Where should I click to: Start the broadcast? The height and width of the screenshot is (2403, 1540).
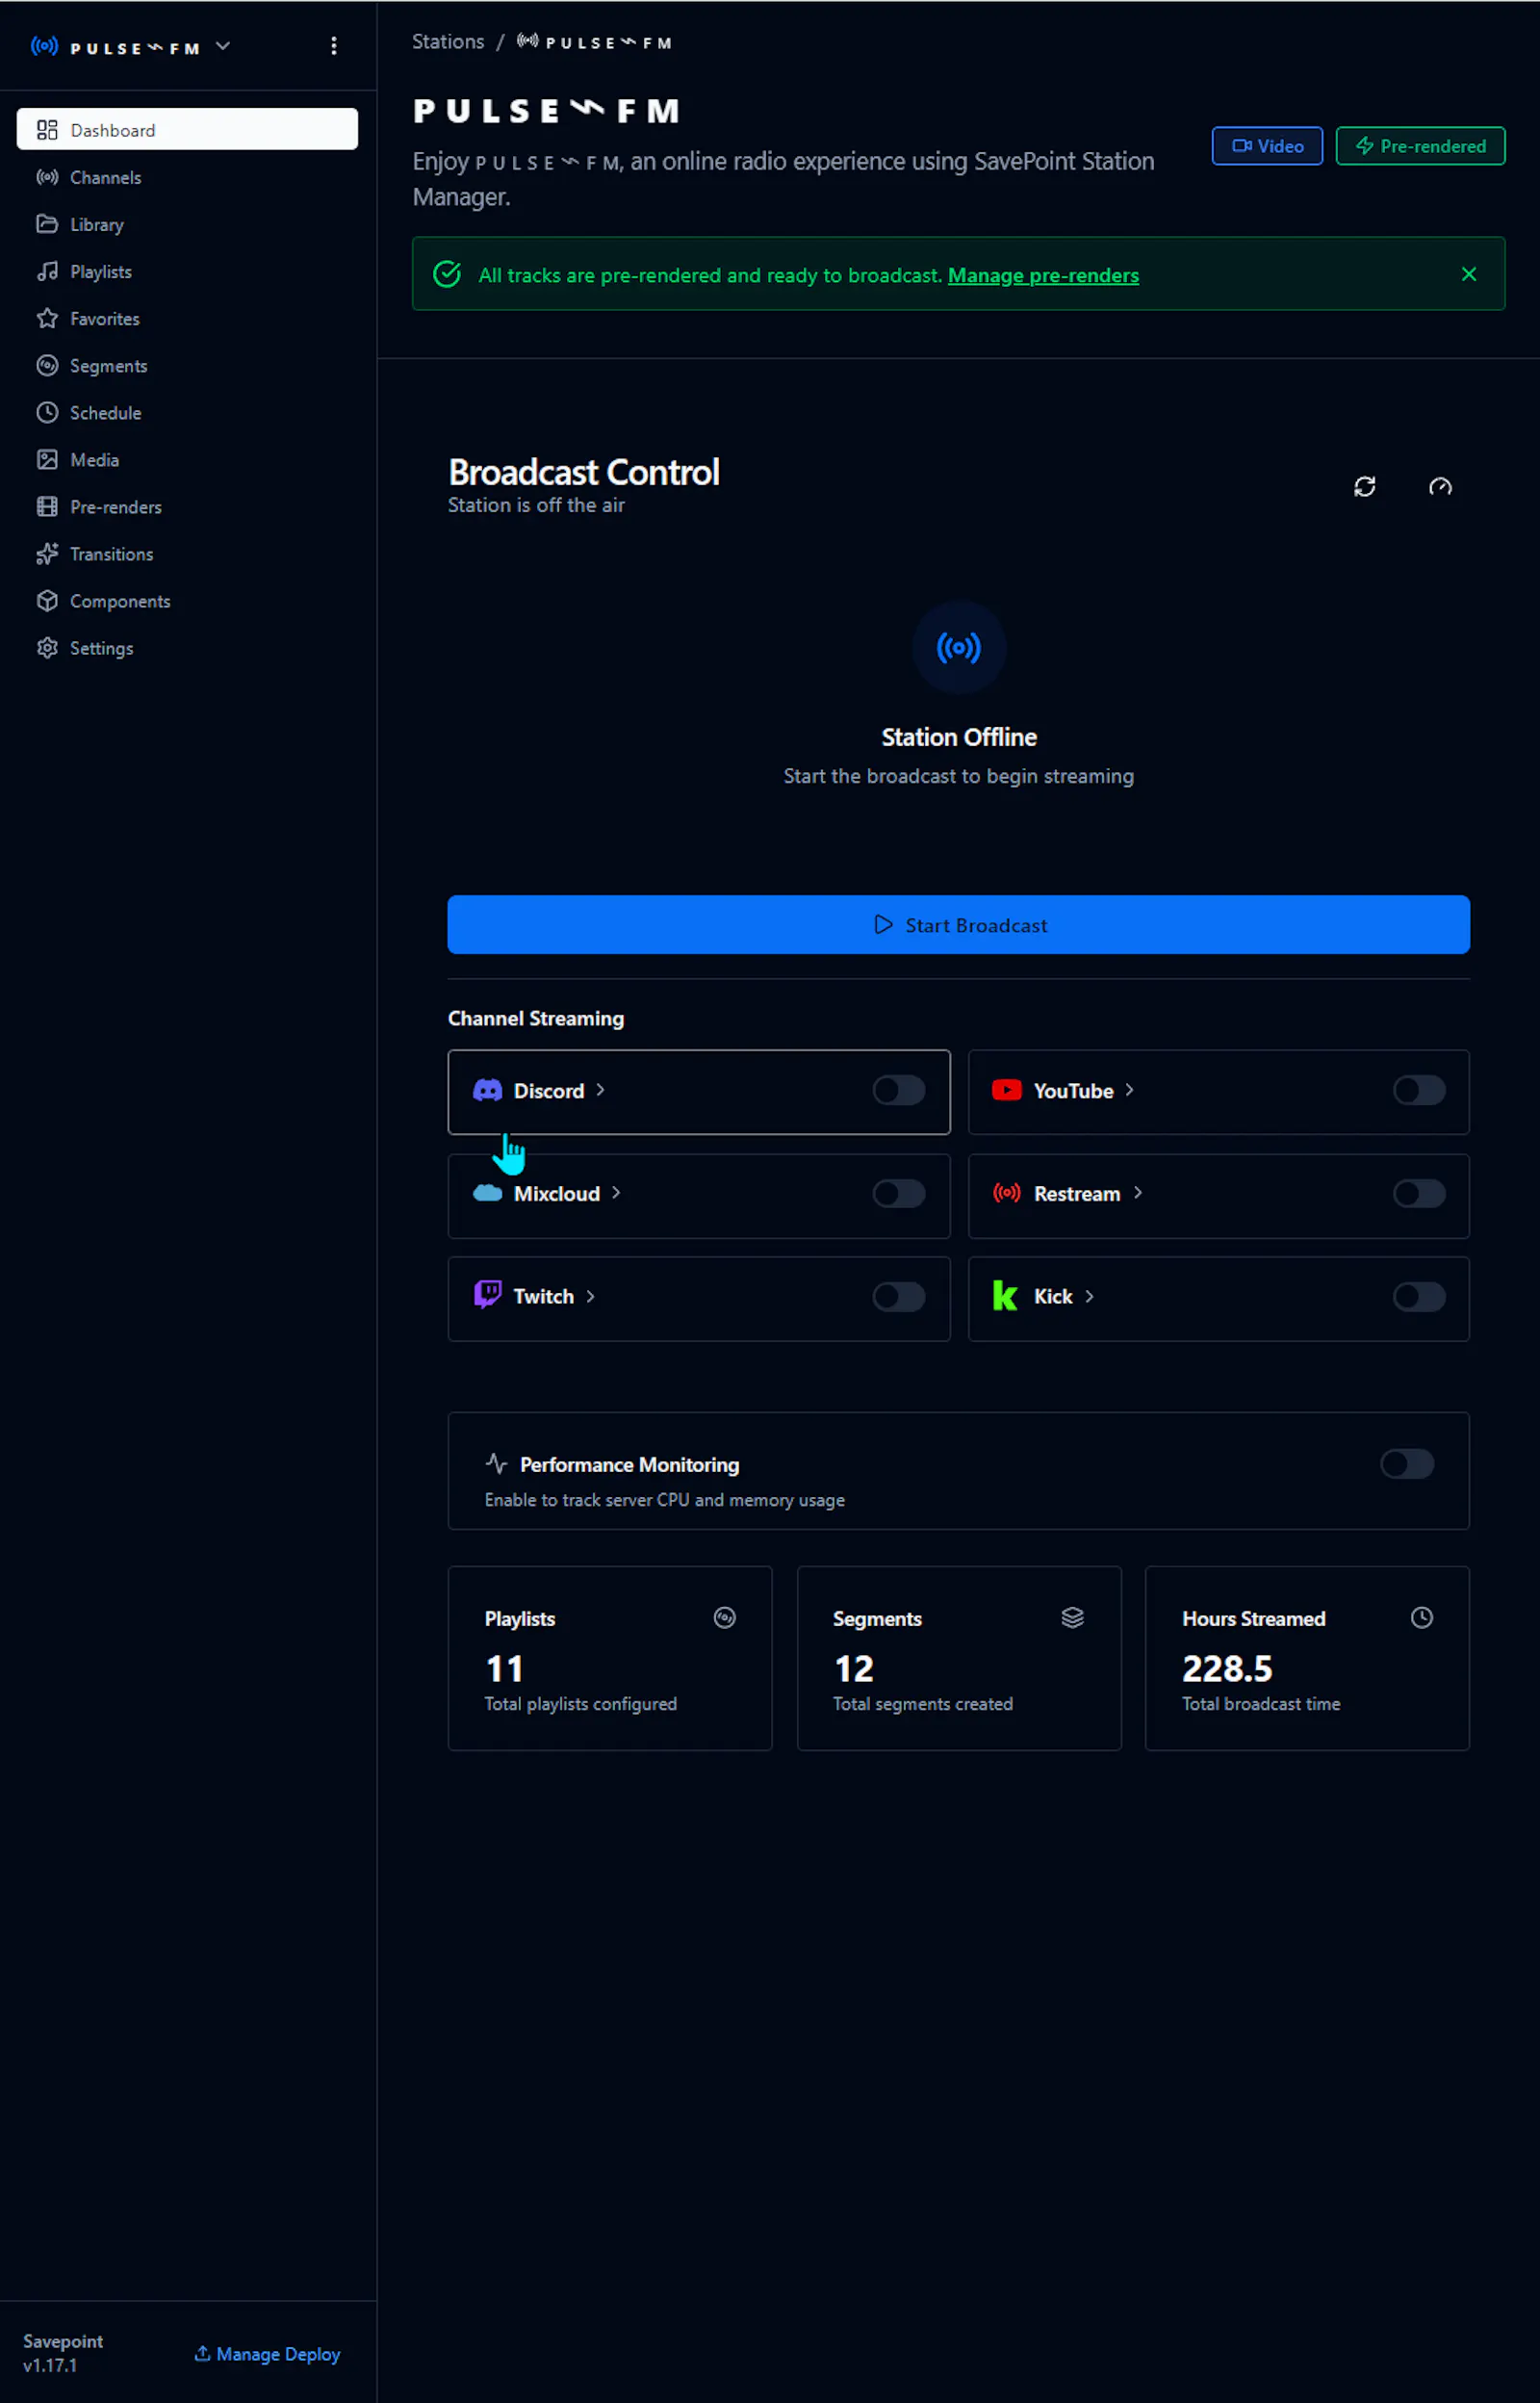958,924
